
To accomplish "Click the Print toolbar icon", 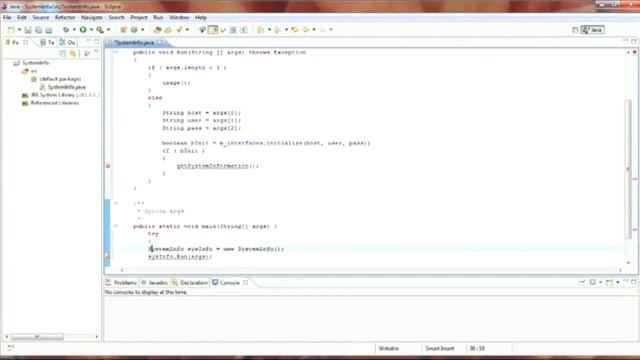I will [x=49, y=30].
